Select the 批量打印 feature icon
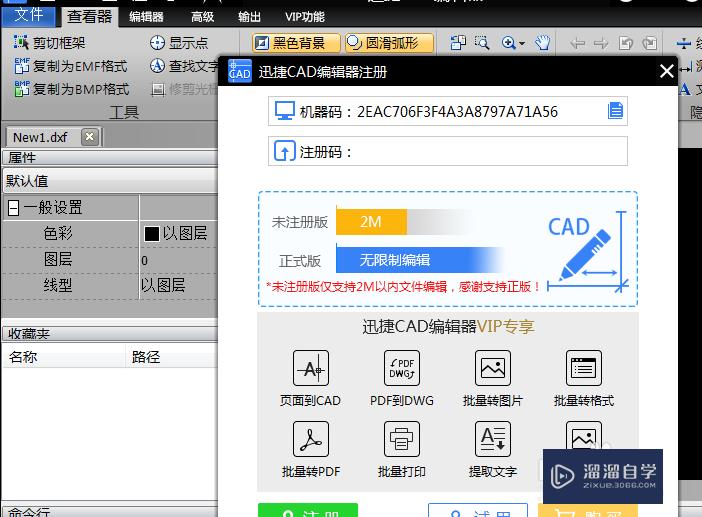The width and height of the screenshot is (702, 517). click(x=402, y=439)
